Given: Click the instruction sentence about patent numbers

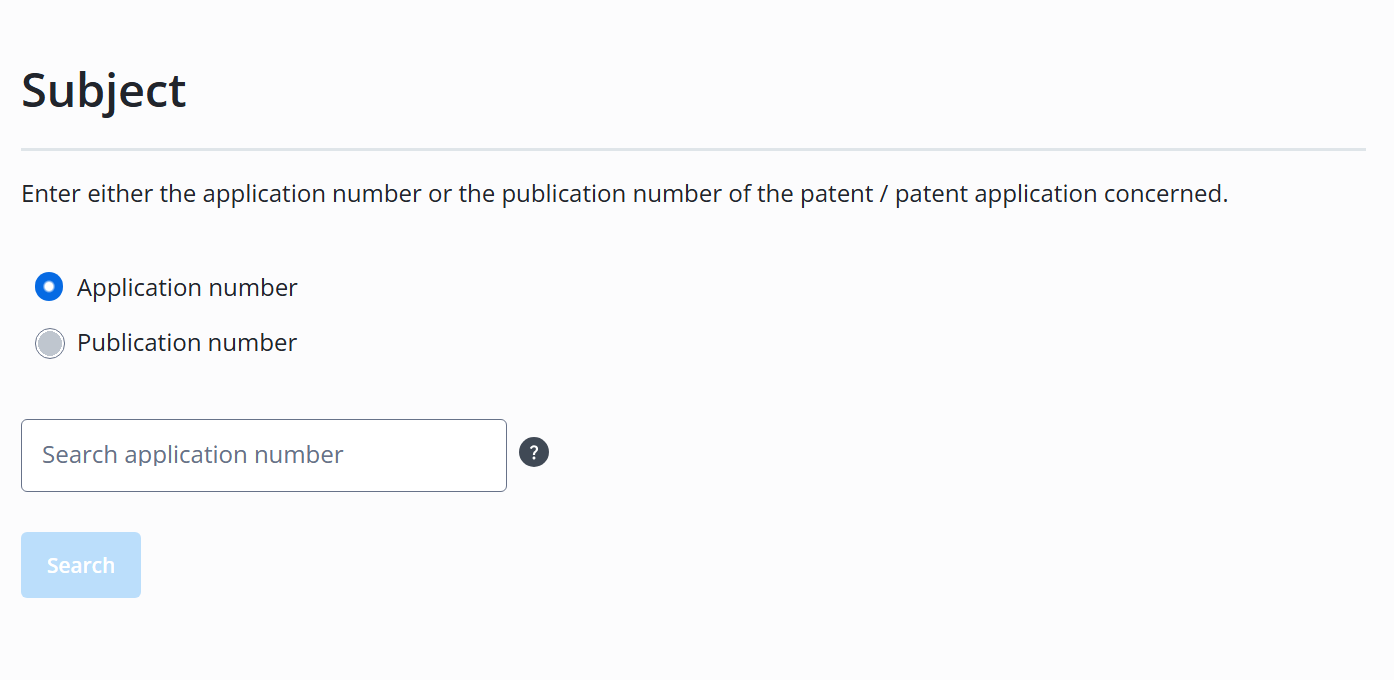Looking at the screenshot, I should 624,194.
